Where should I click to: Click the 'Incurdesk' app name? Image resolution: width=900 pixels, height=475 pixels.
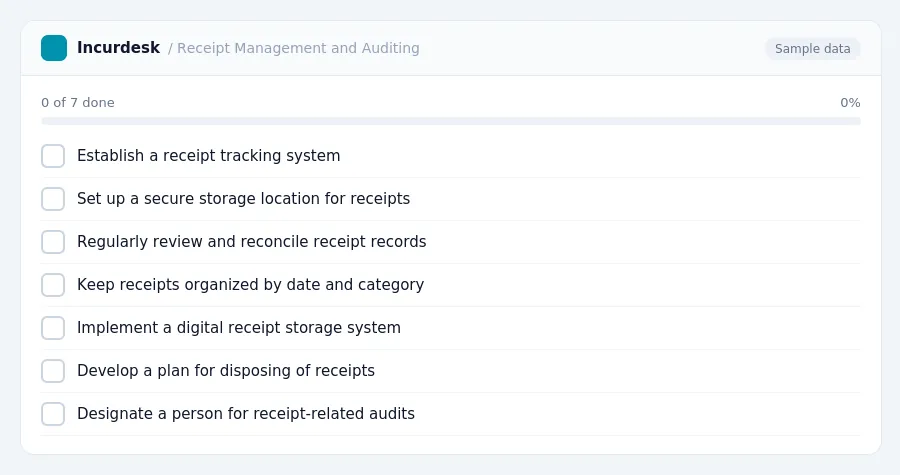(118, 48)
